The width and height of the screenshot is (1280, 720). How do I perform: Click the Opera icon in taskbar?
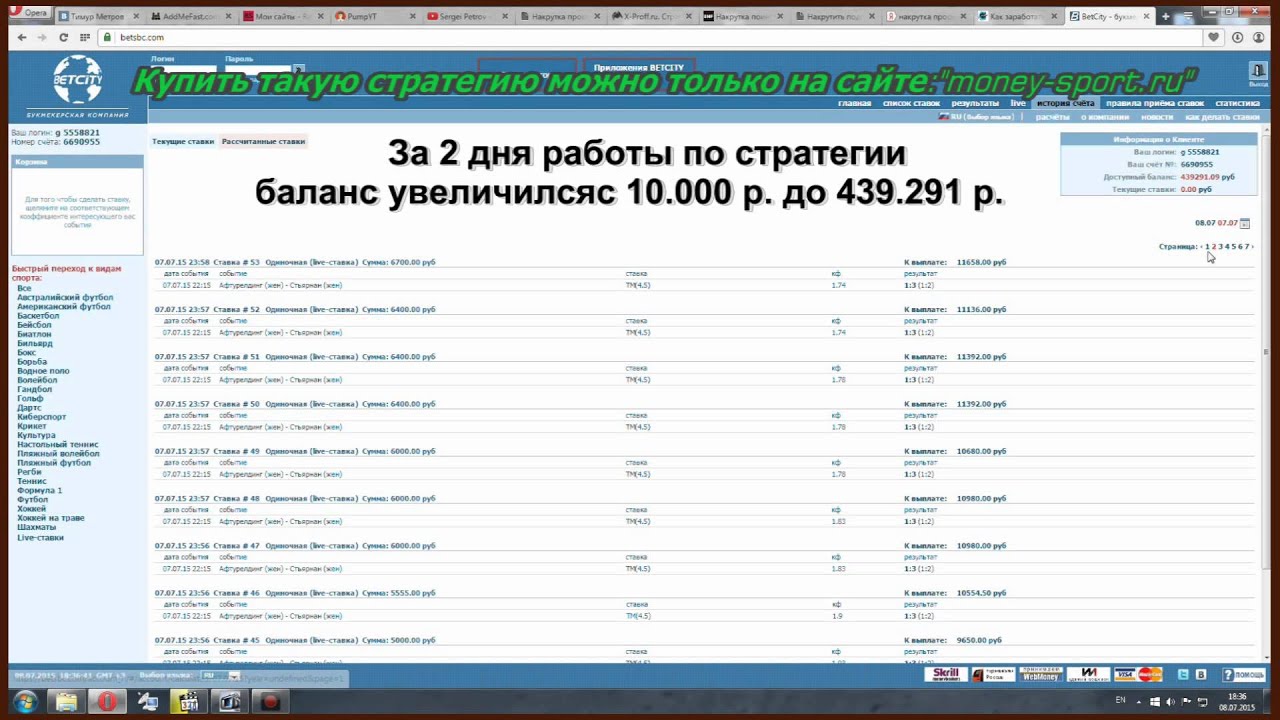tap(107, 702)
